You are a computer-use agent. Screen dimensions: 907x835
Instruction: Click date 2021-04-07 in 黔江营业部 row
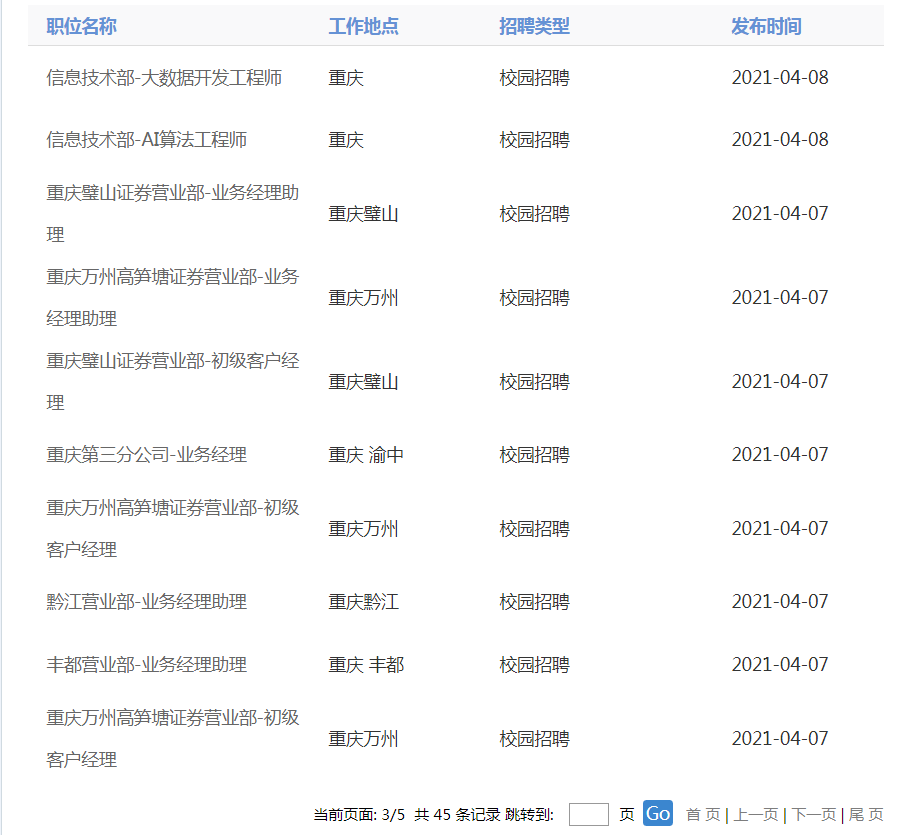point(780,601)
